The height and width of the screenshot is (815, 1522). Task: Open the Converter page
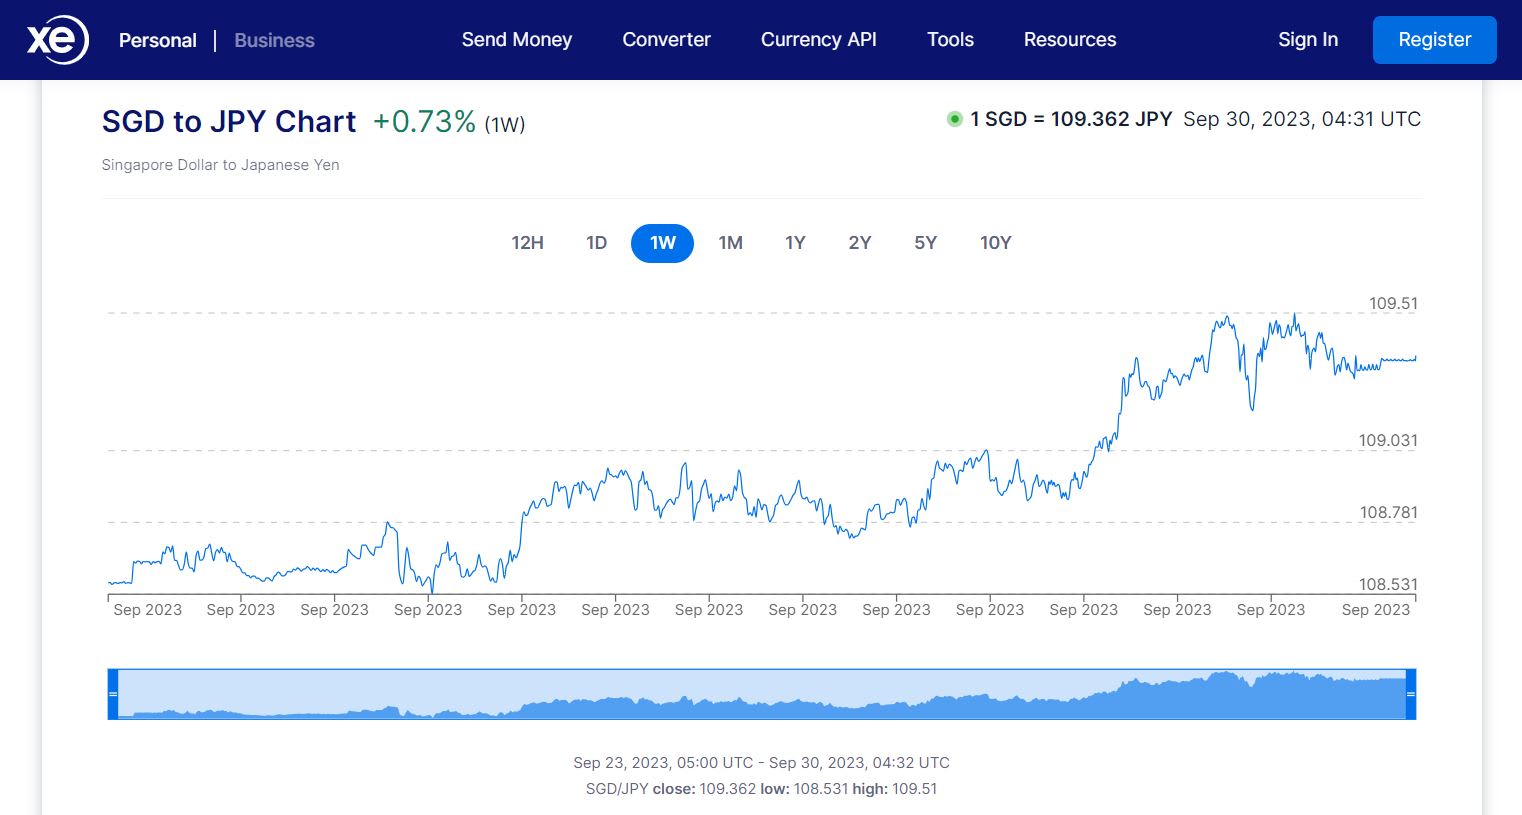(x=666, y=40)
